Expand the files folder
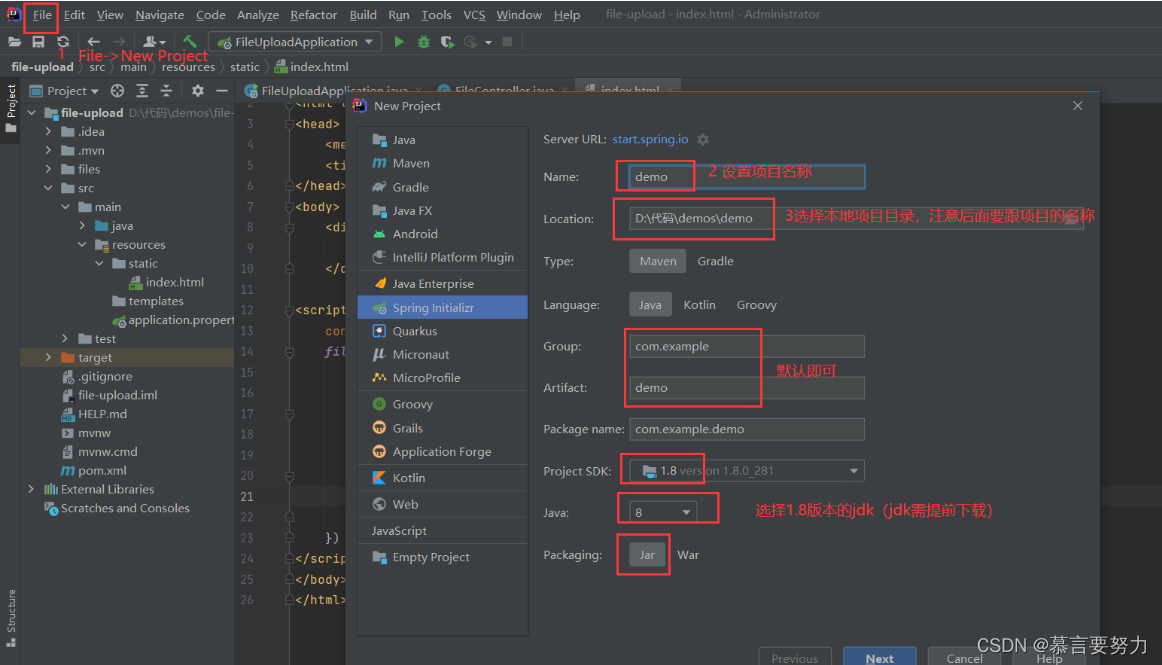The image size is (1162, 665). coord(49,169)
